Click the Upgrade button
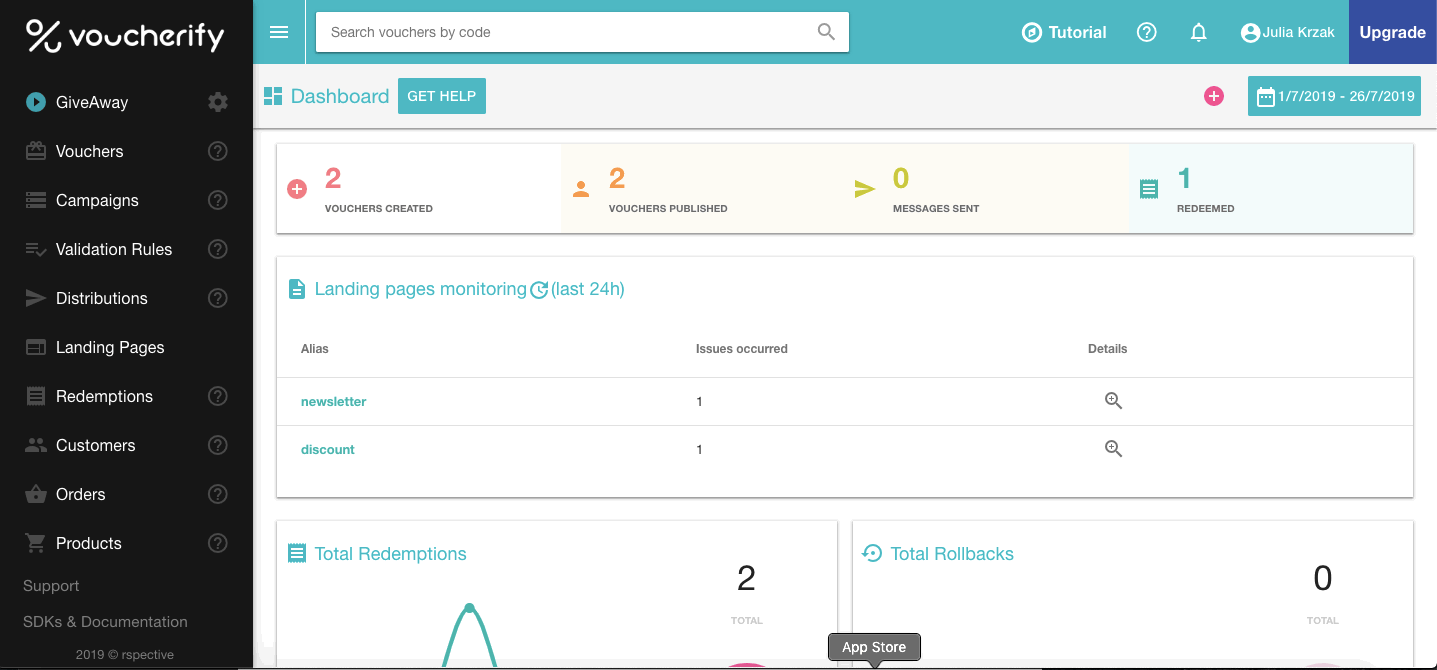 tap(1392, 32)
